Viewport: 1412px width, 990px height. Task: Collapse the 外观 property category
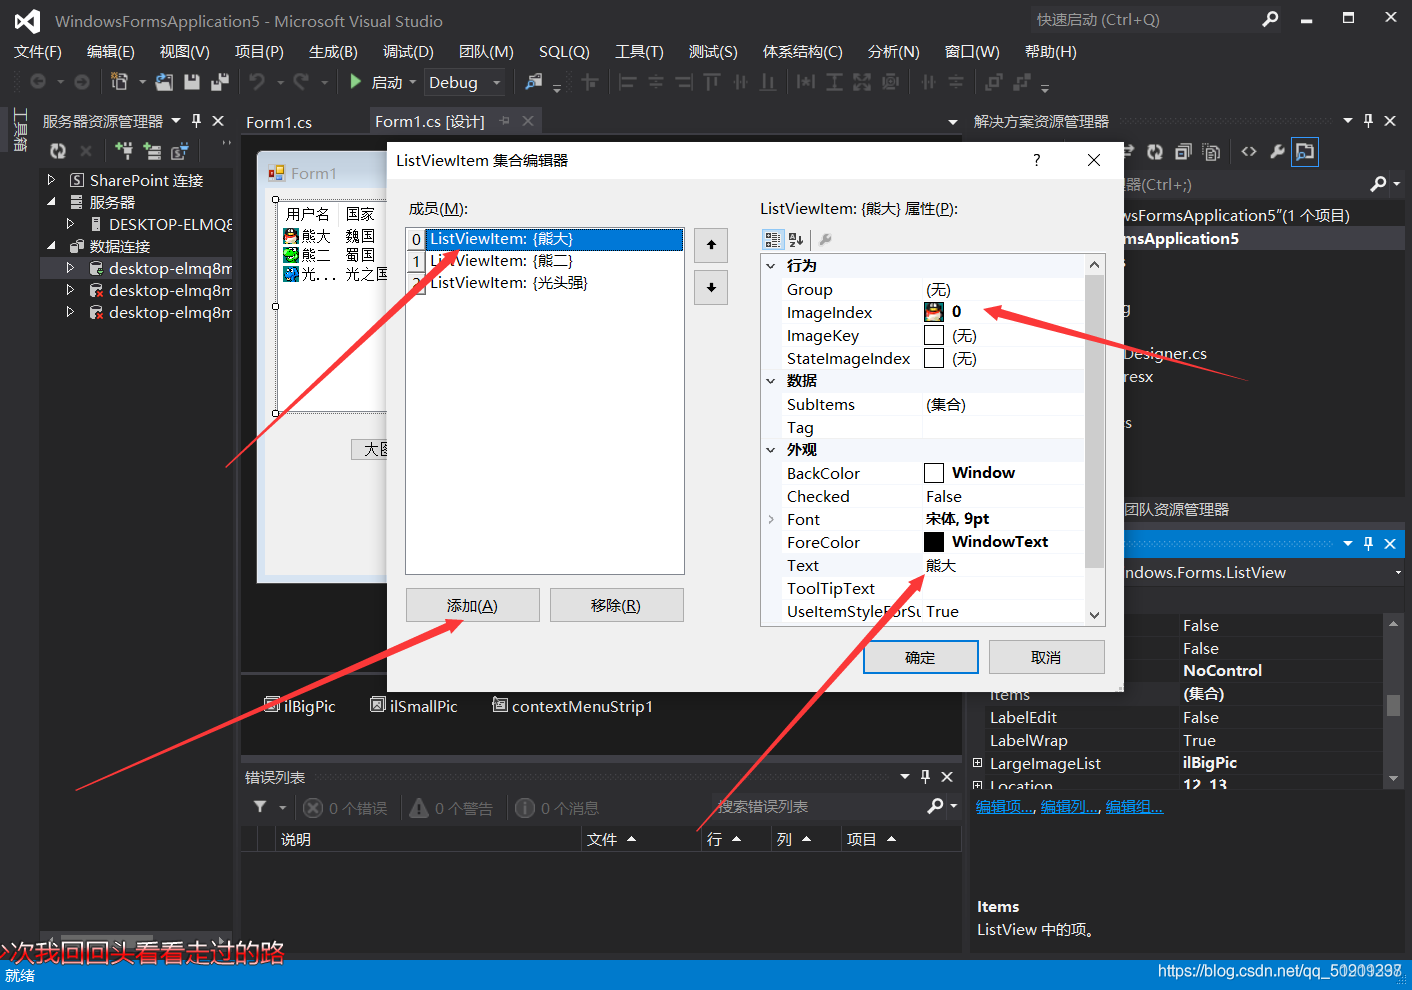pos(771,450)
